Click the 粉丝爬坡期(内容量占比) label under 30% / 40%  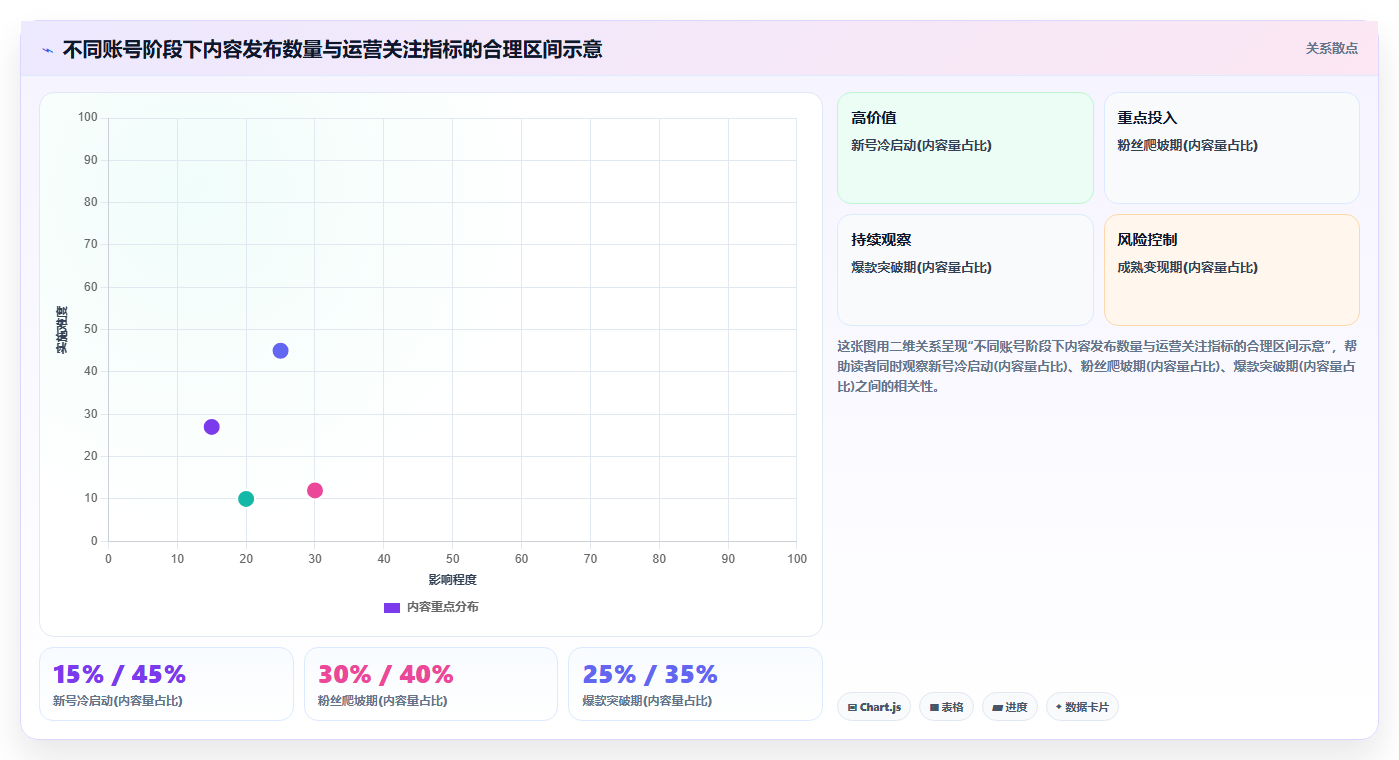pyautogui.click(x=382, y=701)
